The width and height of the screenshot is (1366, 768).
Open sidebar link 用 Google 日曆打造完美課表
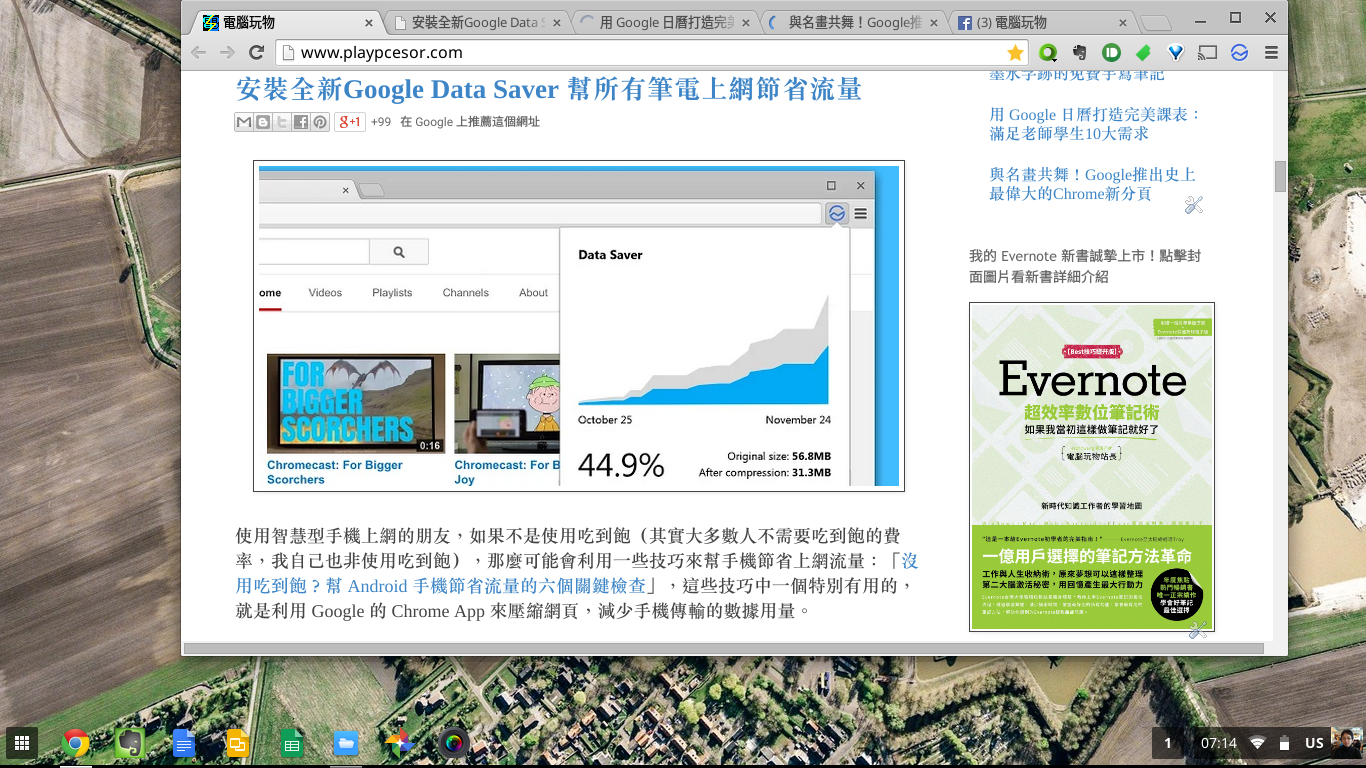pos(1095,124)
